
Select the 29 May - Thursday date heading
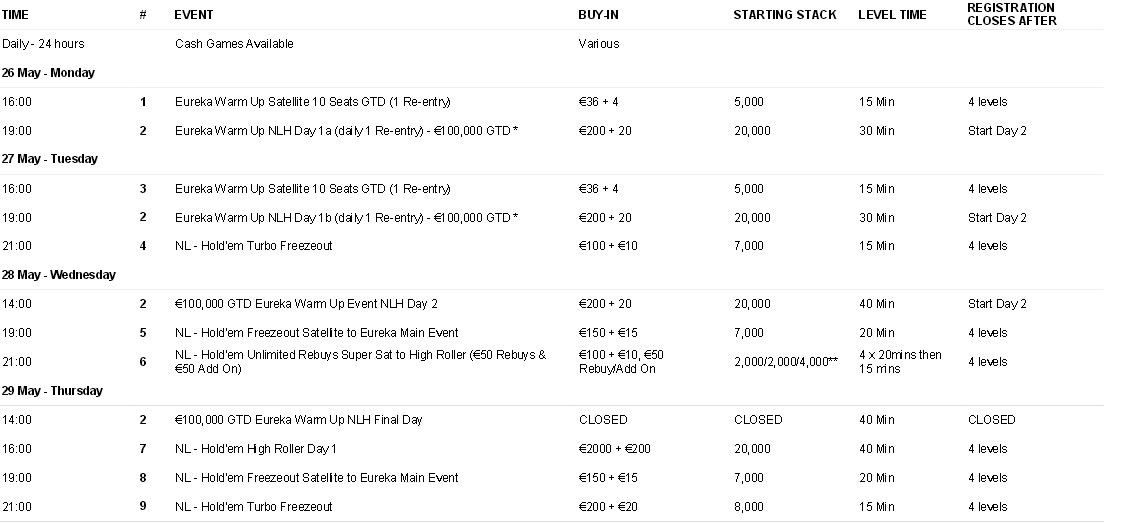[x=52, y=390]
